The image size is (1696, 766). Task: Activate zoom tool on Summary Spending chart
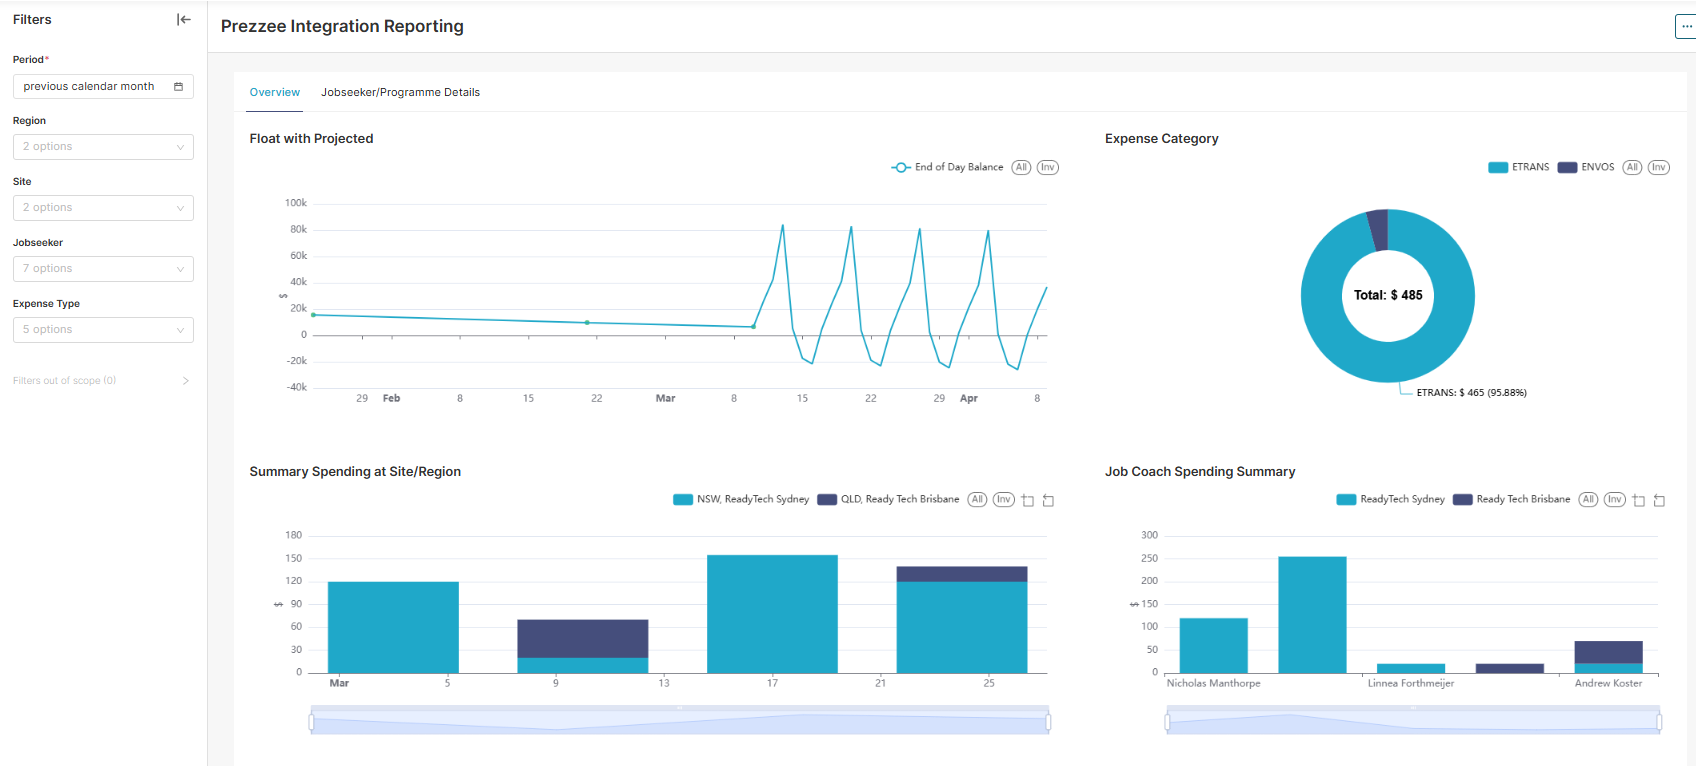click(x=1028, y=500)
